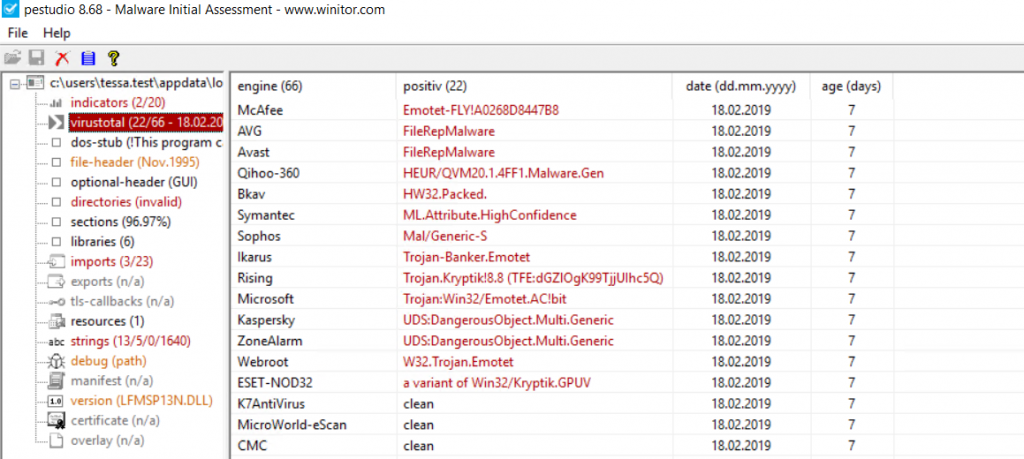
Task: Click the dos-stub square icon
Action: point(56,142)
